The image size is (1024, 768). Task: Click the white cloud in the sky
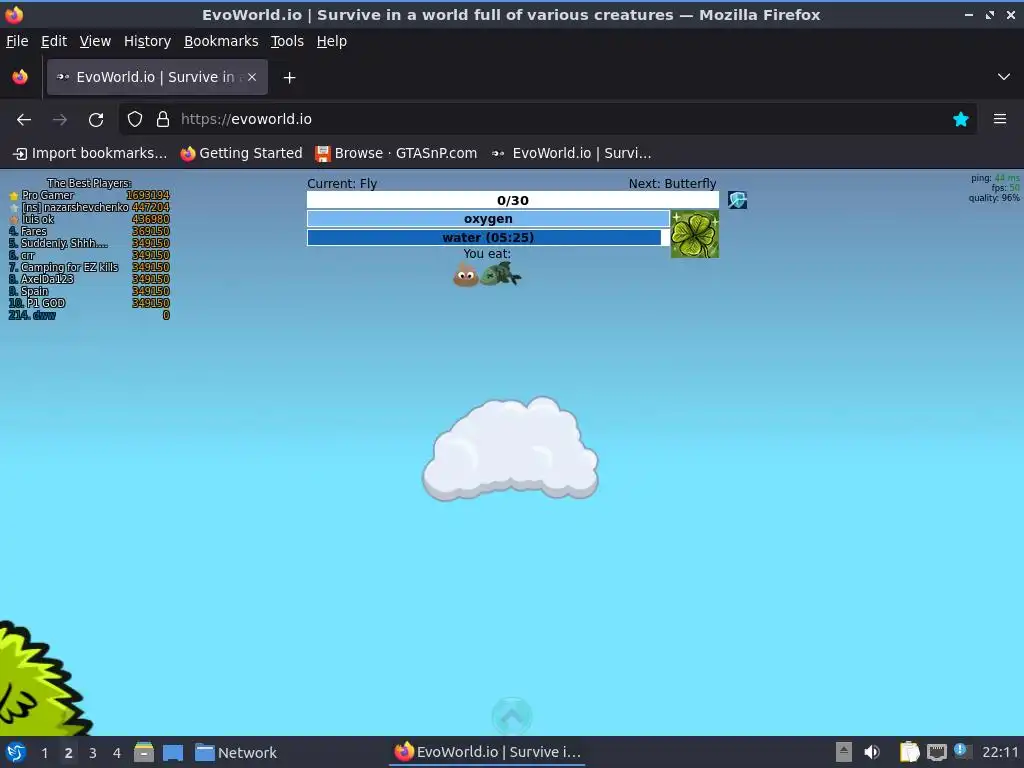tap(510, 449)
